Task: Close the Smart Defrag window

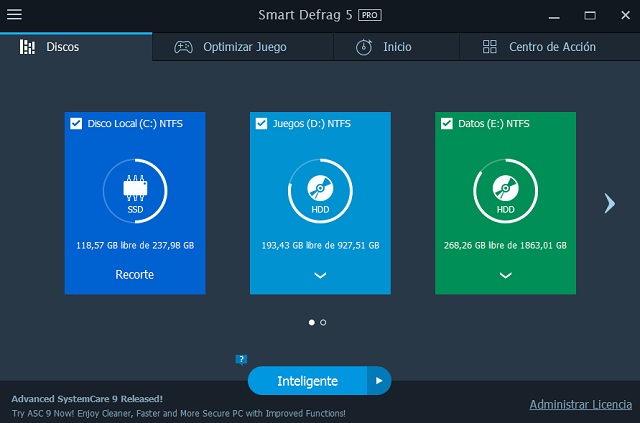Action: click(x=625, y=16)
